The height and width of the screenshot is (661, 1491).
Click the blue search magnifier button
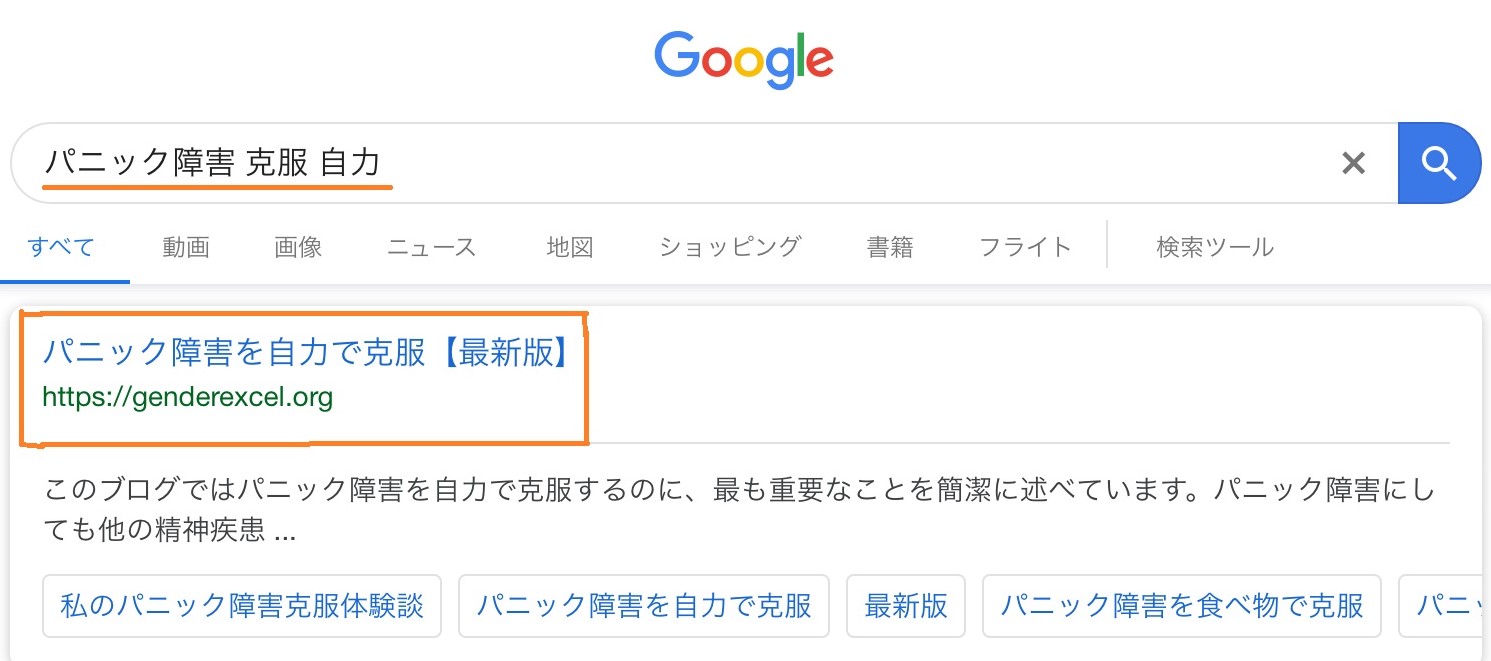(1438, 163)
